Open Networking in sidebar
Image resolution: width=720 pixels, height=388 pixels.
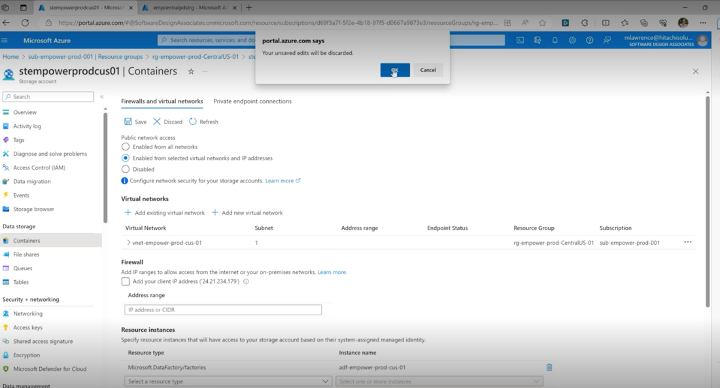click(28, 314)
